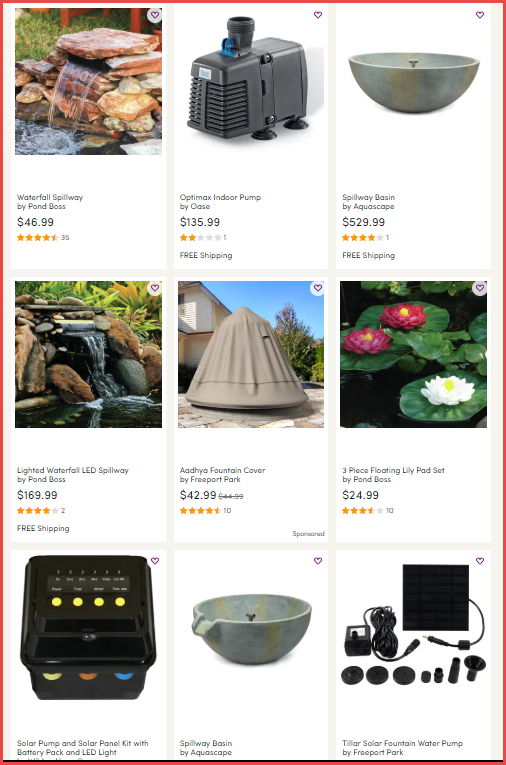
Task: Check star rating of Waterfall Spillway with 35 reviews
Action: coord(38,238)
